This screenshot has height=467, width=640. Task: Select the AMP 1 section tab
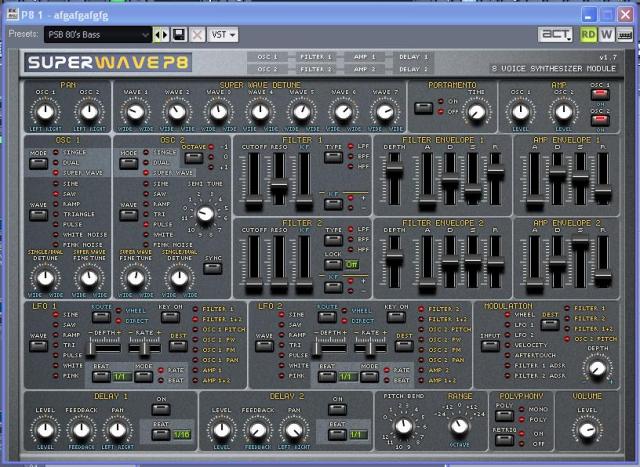pyautogui.click(x=364, y=57)
